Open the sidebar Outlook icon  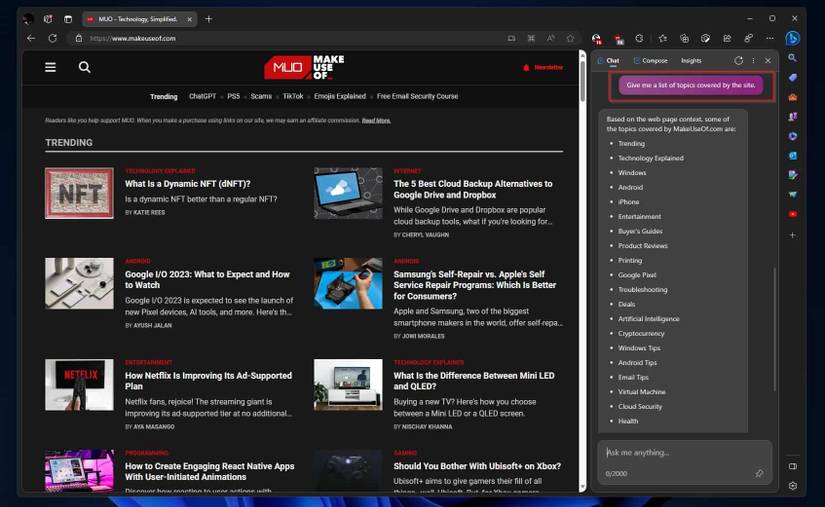792,156
